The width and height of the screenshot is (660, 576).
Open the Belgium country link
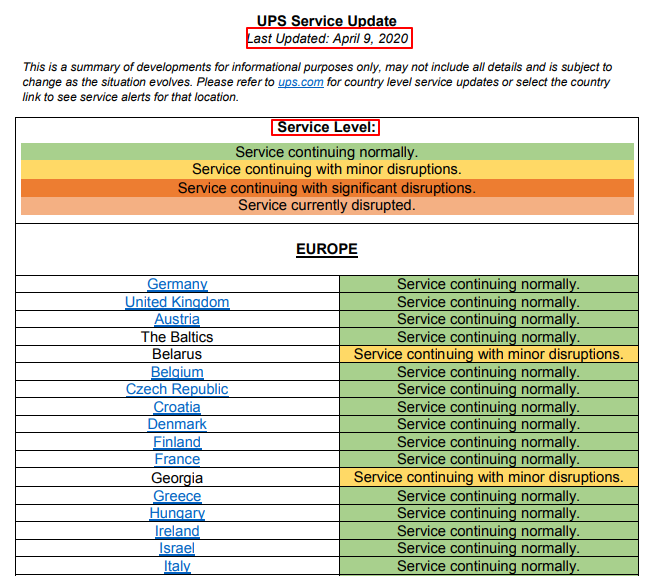click(x=177, y=372)
